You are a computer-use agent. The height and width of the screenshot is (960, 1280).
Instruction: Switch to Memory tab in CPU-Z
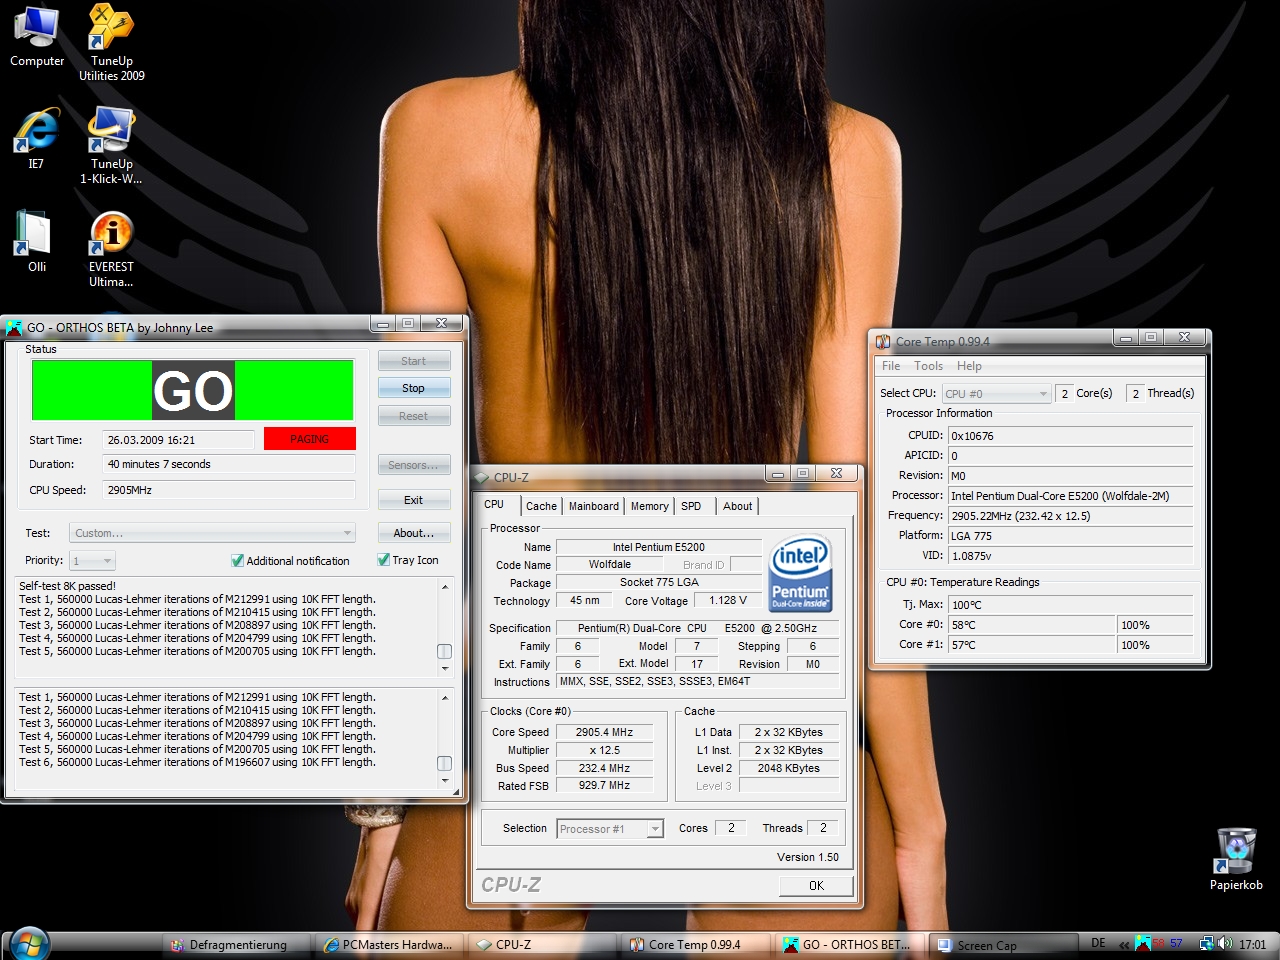[649, 506]
